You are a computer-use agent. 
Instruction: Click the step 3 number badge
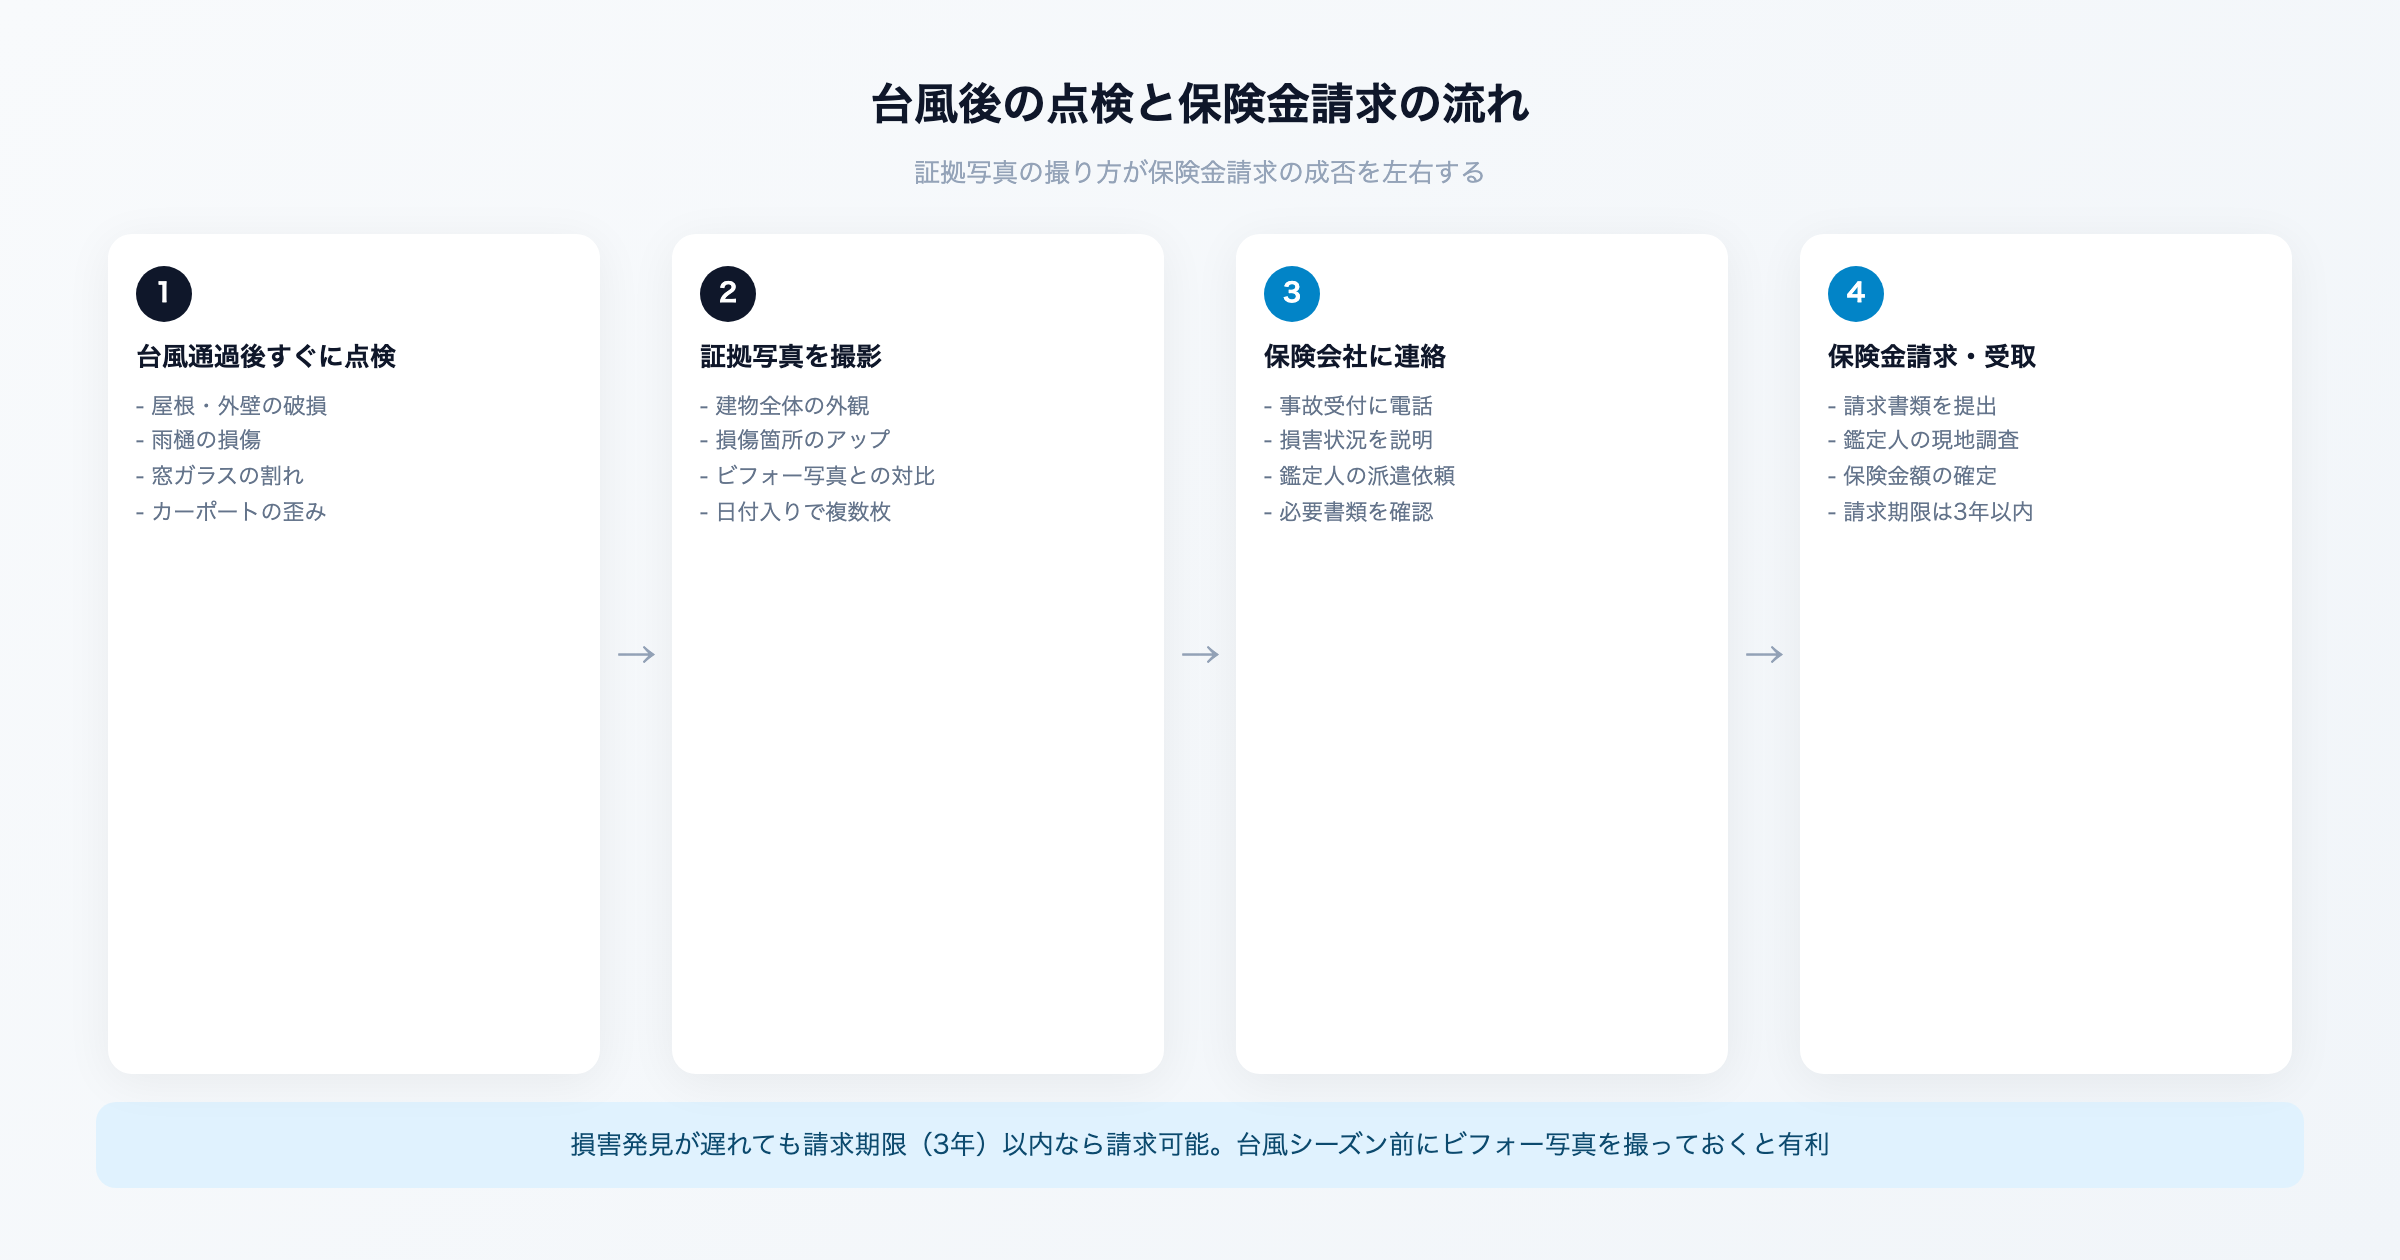pyautogui.click(x=1292, y=294)
